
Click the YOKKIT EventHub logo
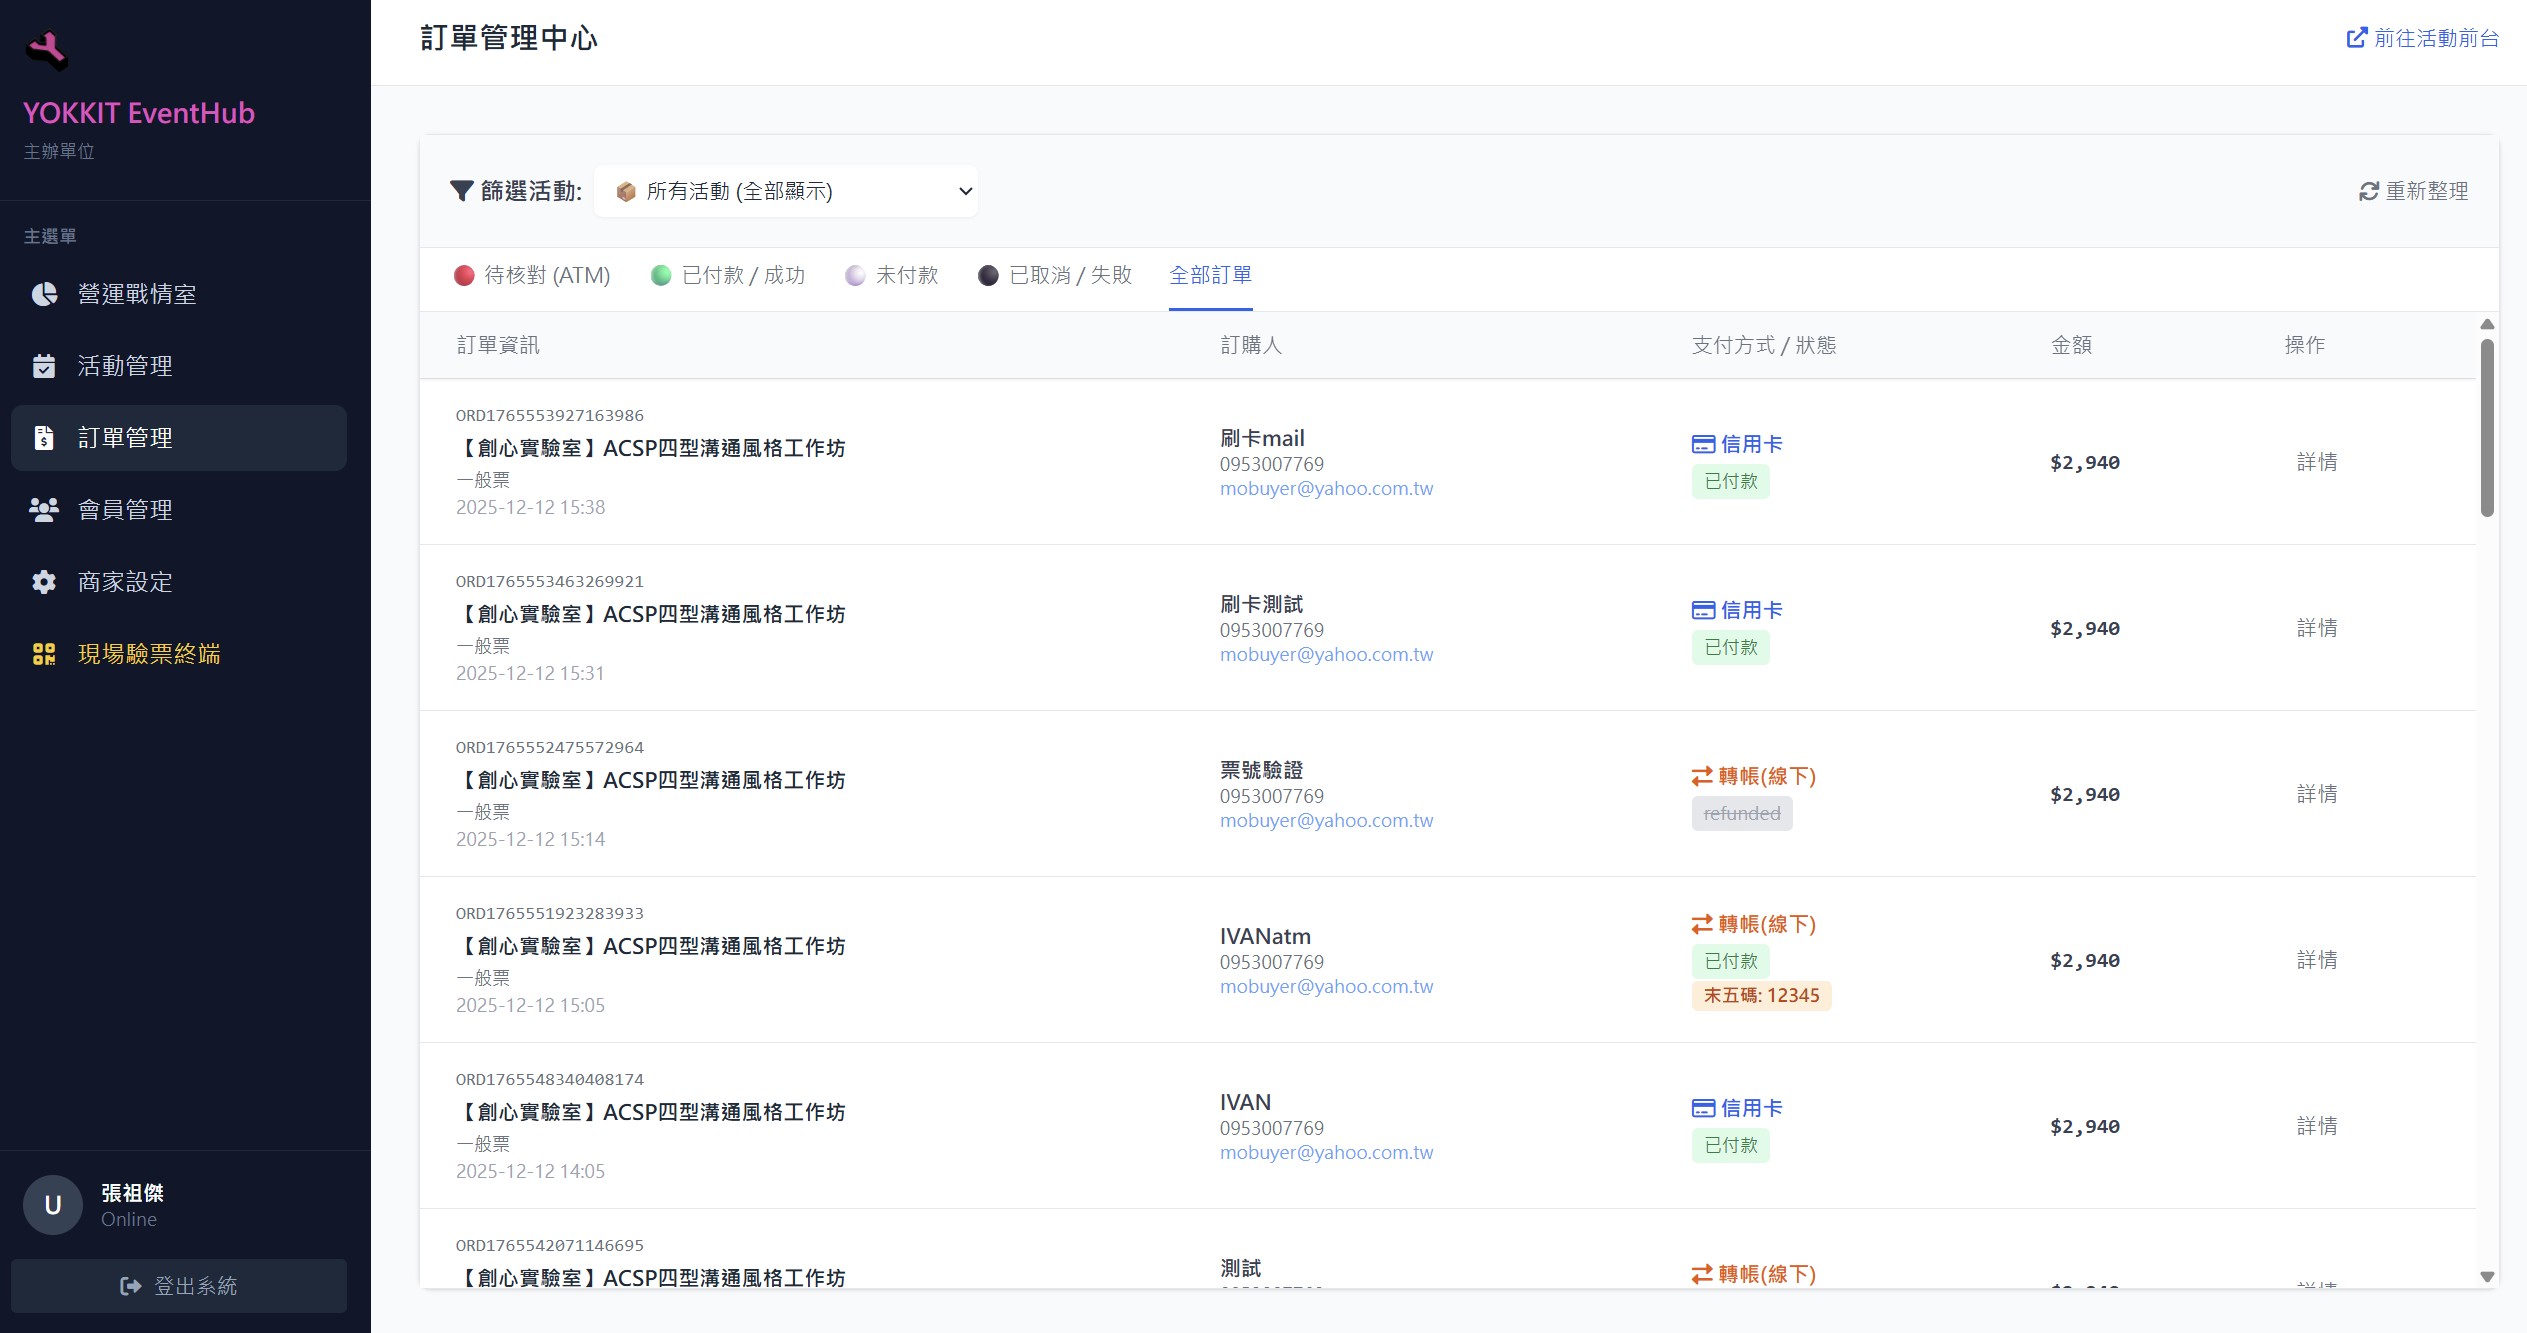coord(49,50)
